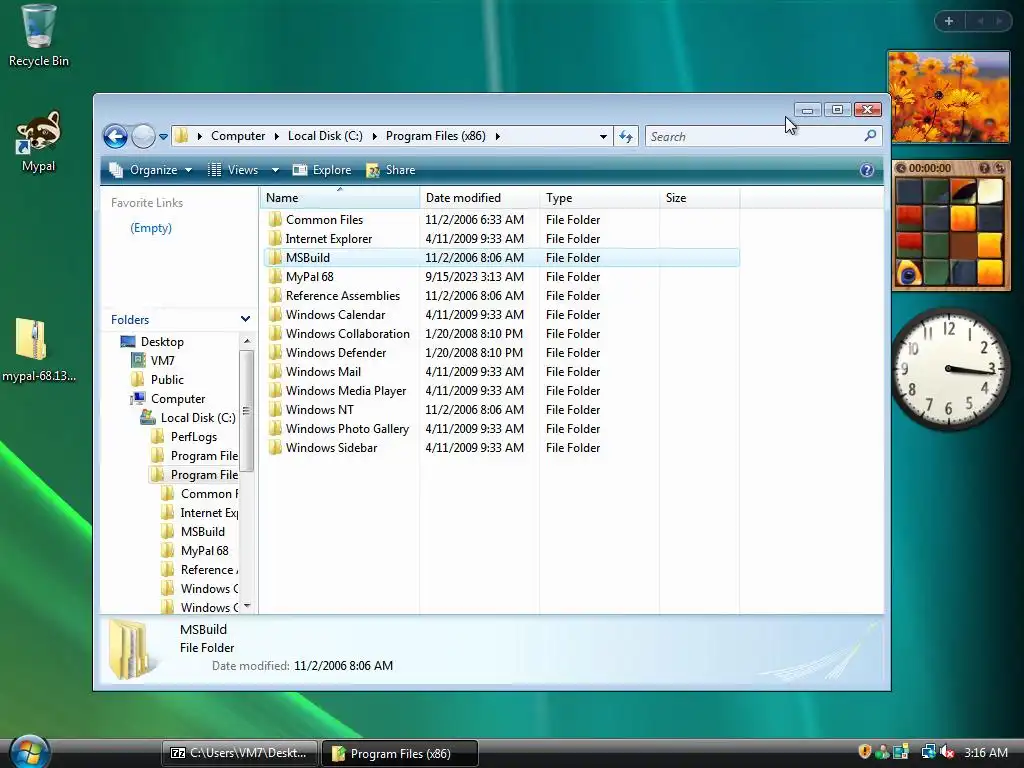Sort by the Name column header
The height and width of the screenshot is (768, 1024).
pyautogui.click(x=340, y=198)
